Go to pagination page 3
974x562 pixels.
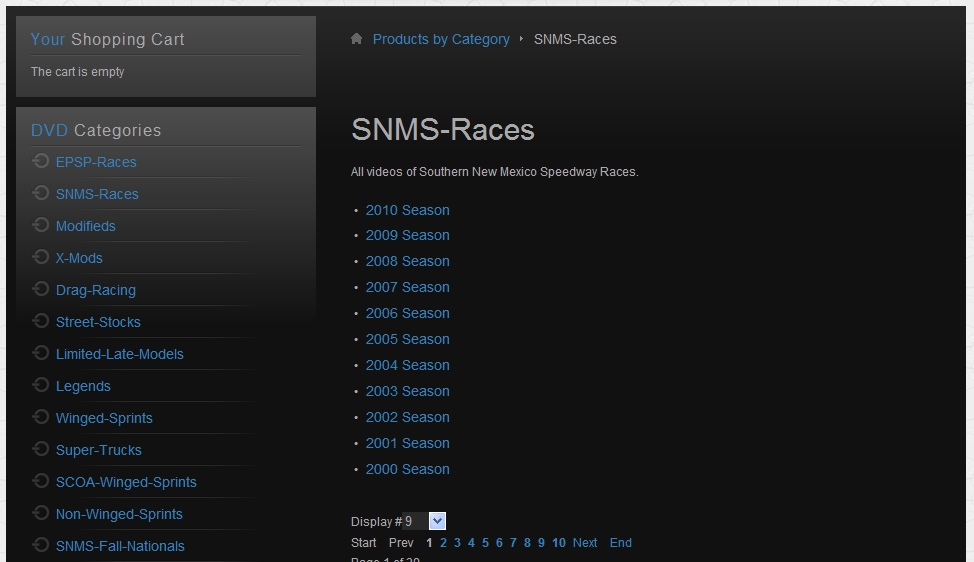click(457, 543)
